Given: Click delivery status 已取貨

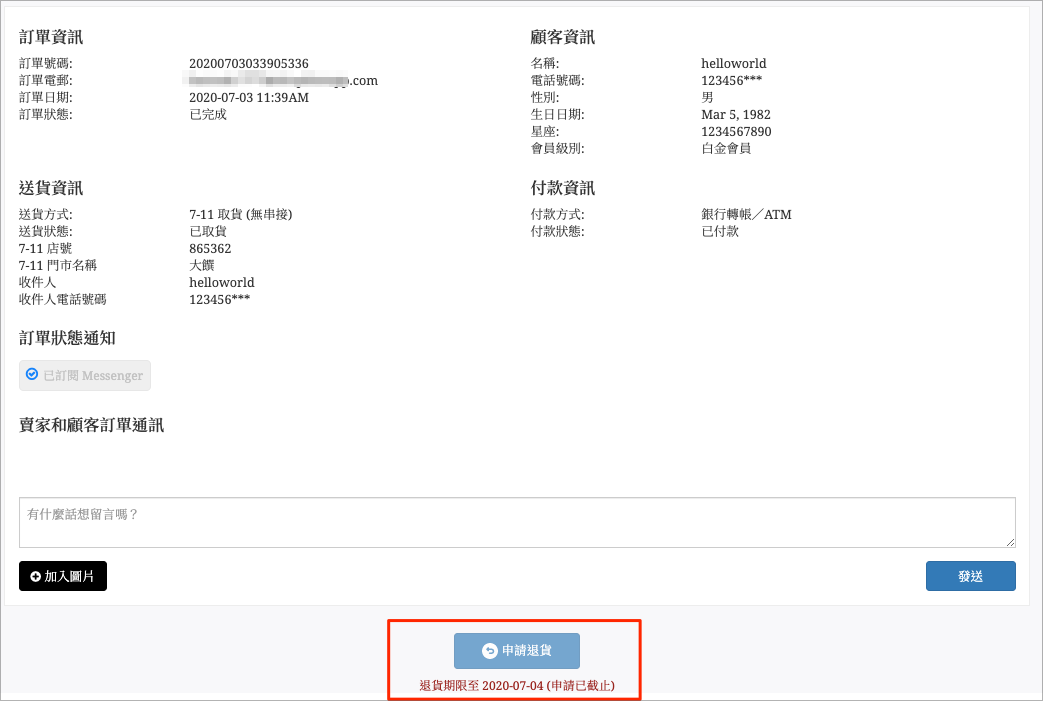Looking at the screenshot, I should (208, 231).
